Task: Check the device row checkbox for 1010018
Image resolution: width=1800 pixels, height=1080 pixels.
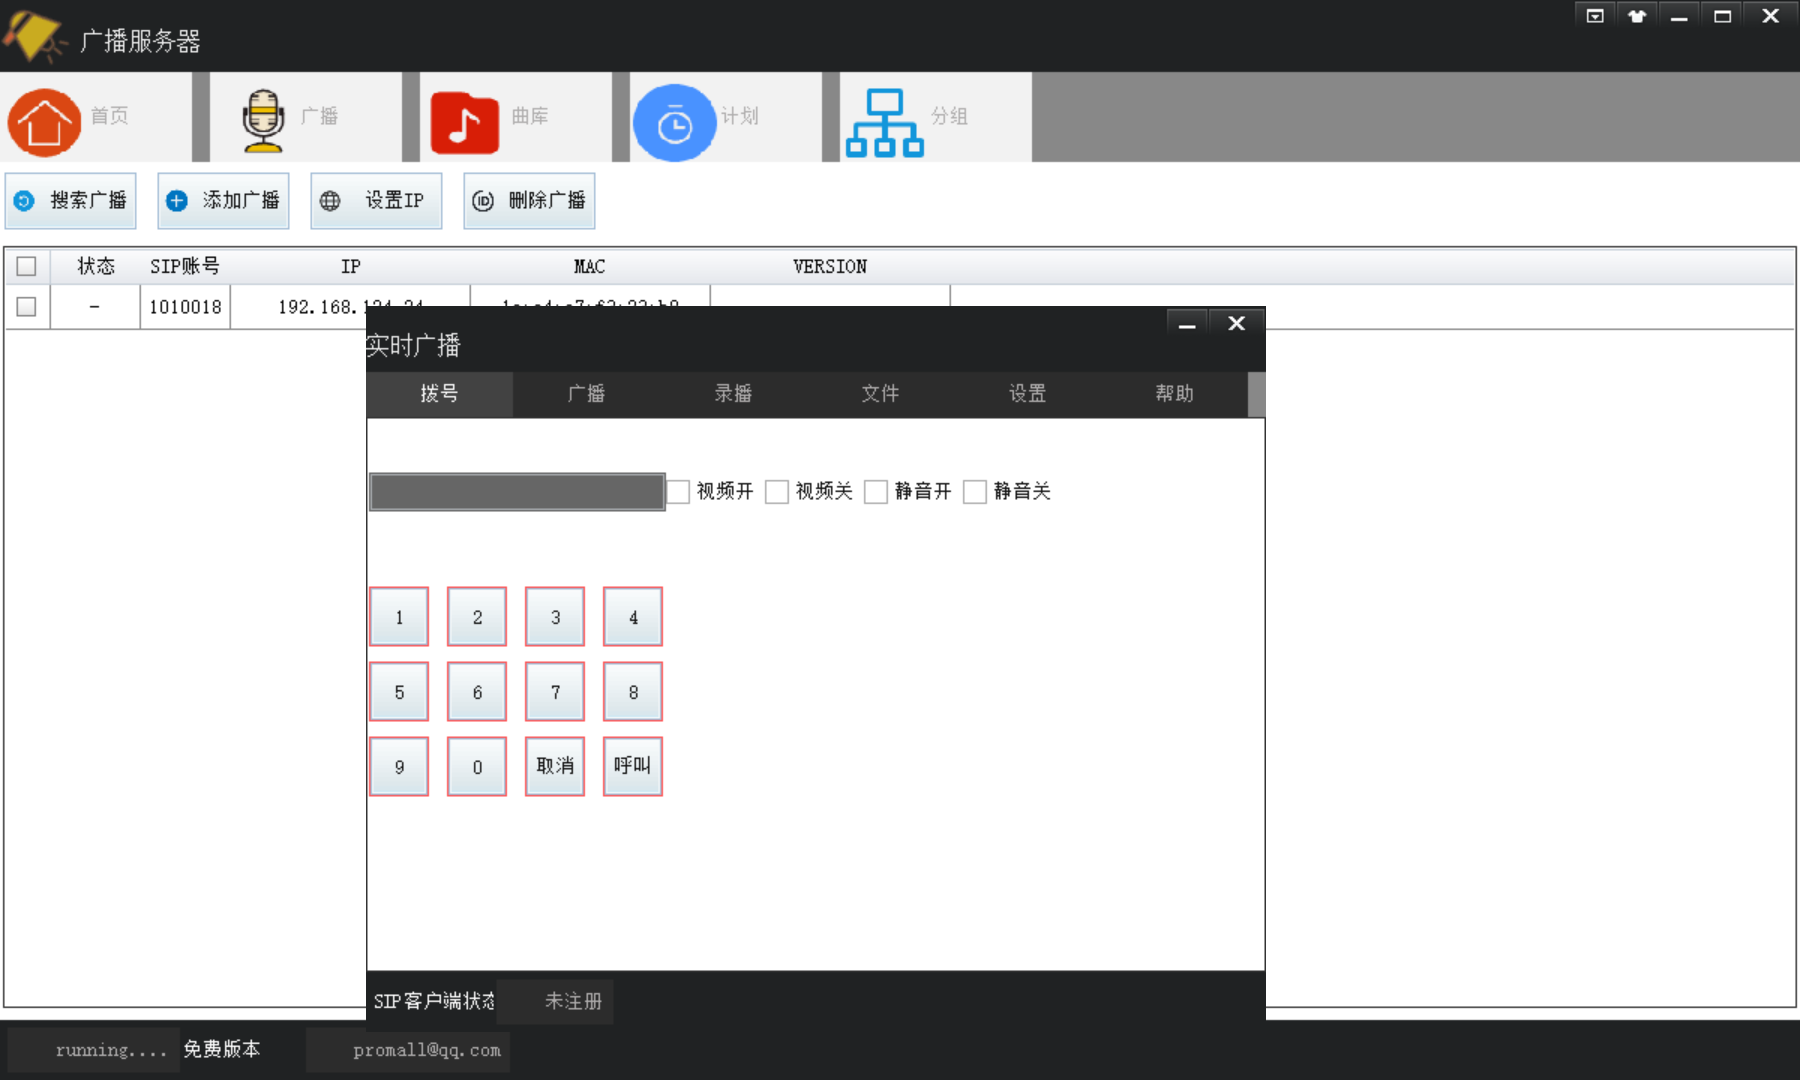Action: tap(25, 306)
